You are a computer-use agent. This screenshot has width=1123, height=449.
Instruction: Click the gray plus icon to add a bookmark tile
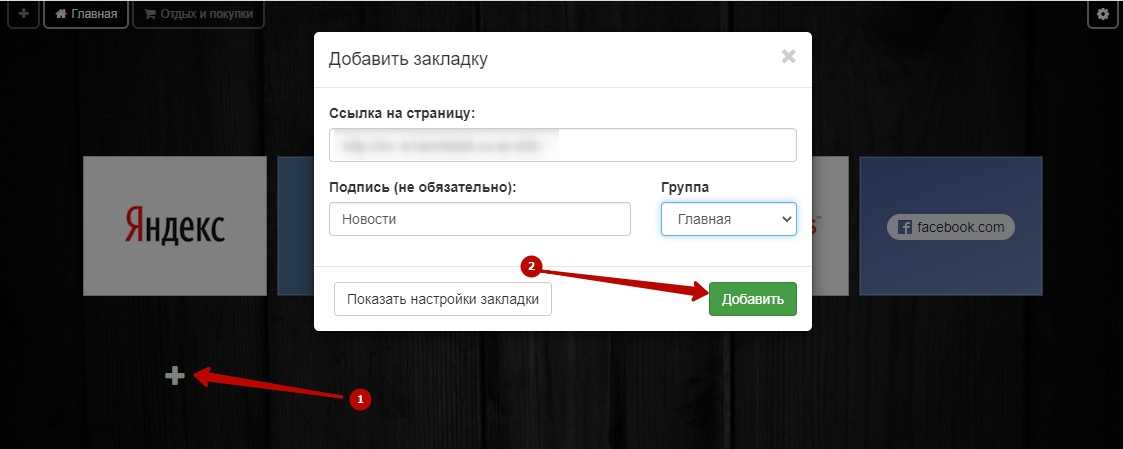[175, 376]
